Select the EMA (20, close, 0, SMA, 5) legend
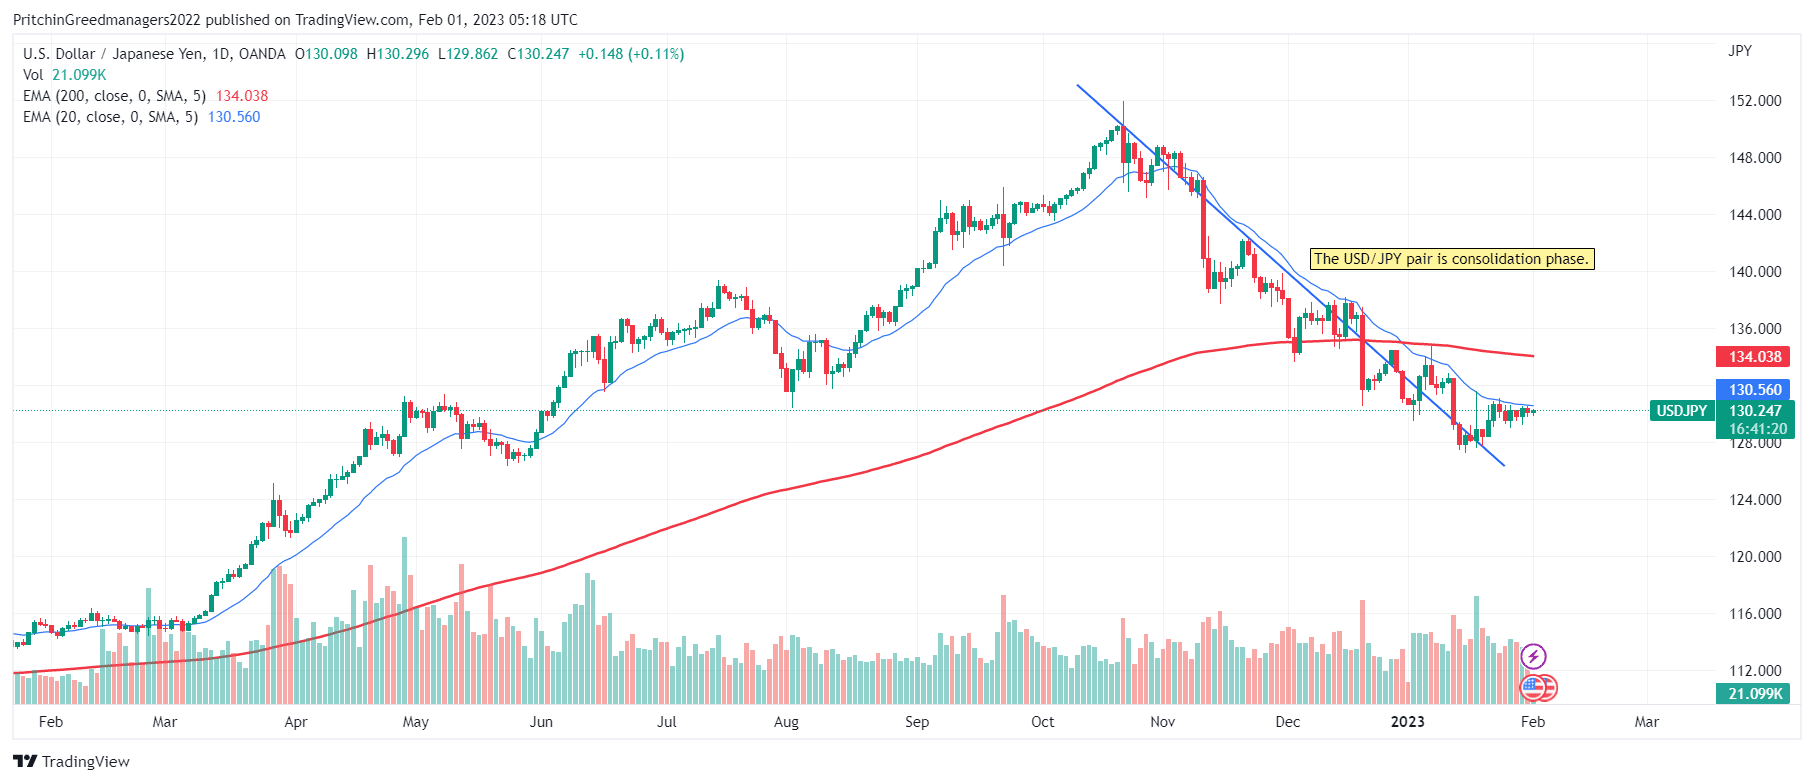The width and height of the screenshot is (1814, 783). [x=110, y=117]
